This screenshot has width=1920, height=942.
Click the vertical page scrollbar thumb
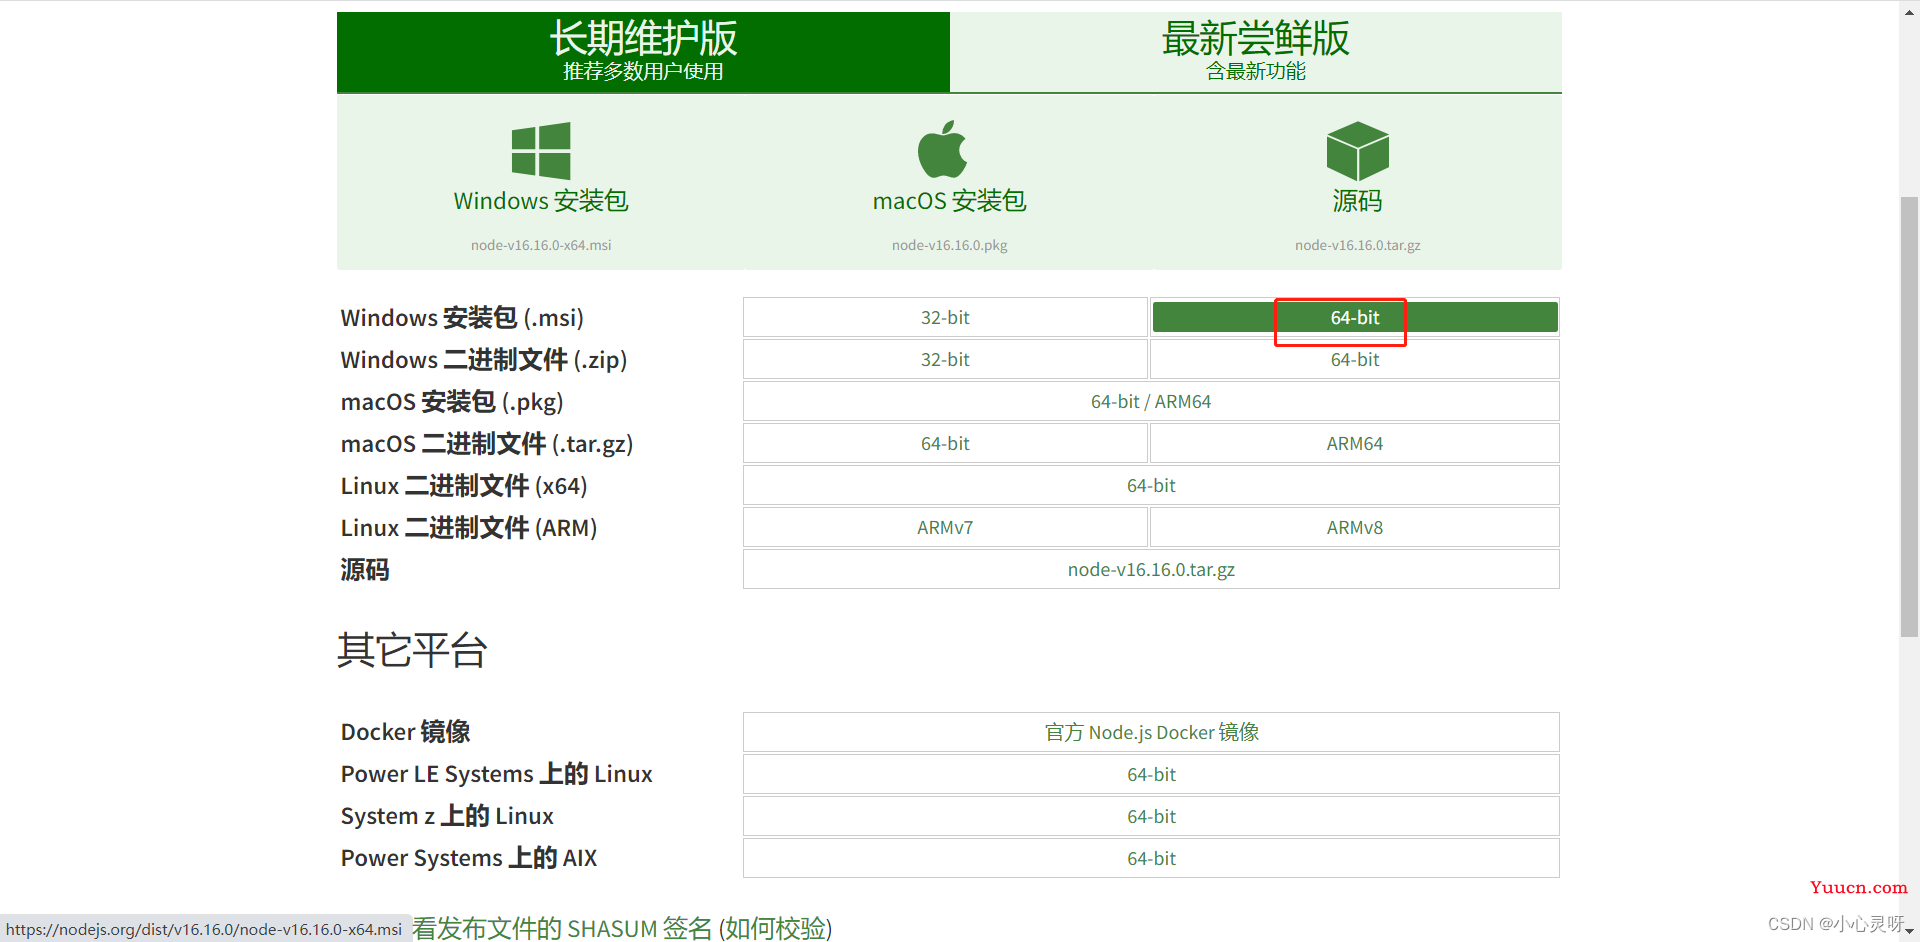coord(1909,417)
